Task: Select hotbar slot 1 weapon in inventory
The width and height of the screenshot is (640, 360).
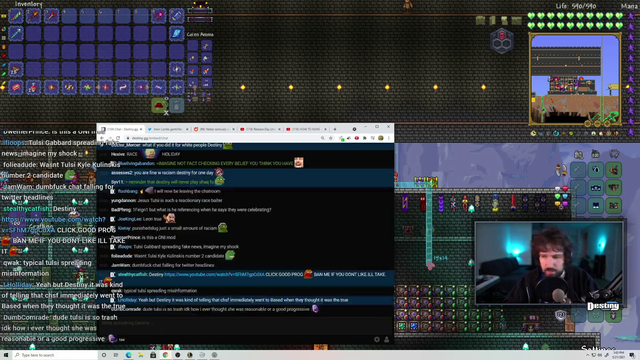Action: [16, 16]
